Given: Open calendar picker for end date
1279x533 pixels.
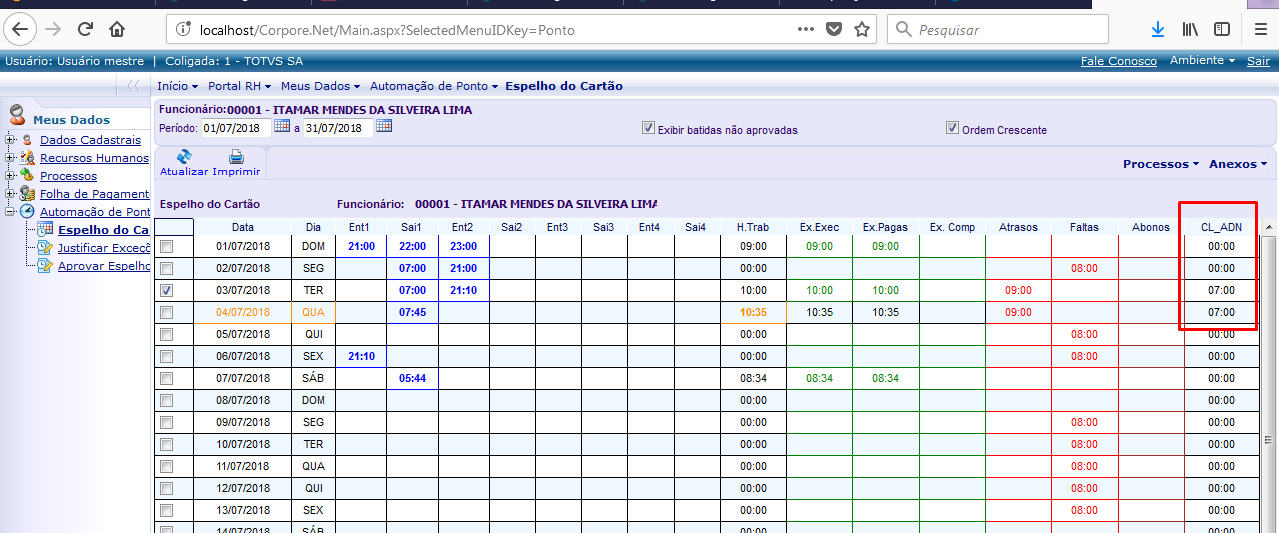Looking at the screenshot, I should click(384, 127).
